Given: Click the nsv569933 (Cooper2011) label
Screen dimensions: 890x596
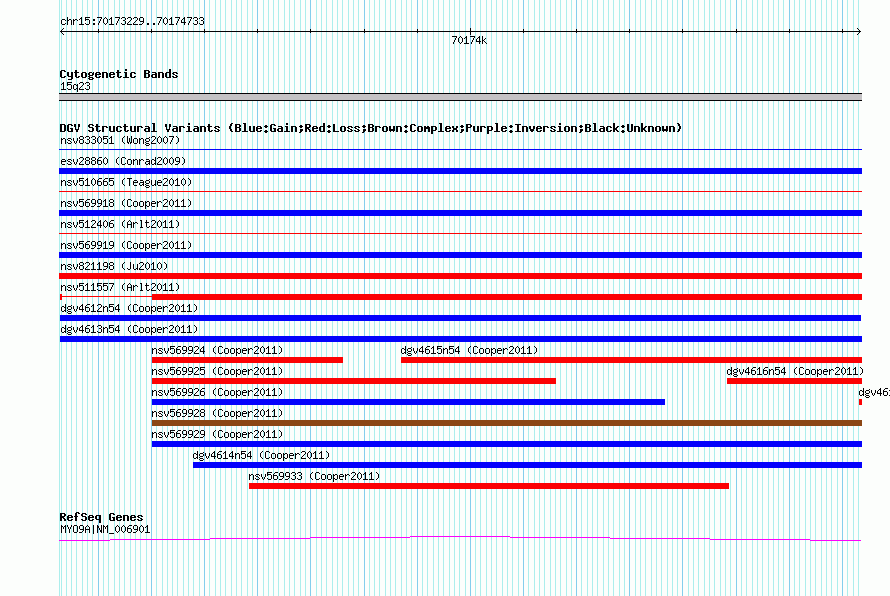Looking at the screenshot, I should coord(314,476).
